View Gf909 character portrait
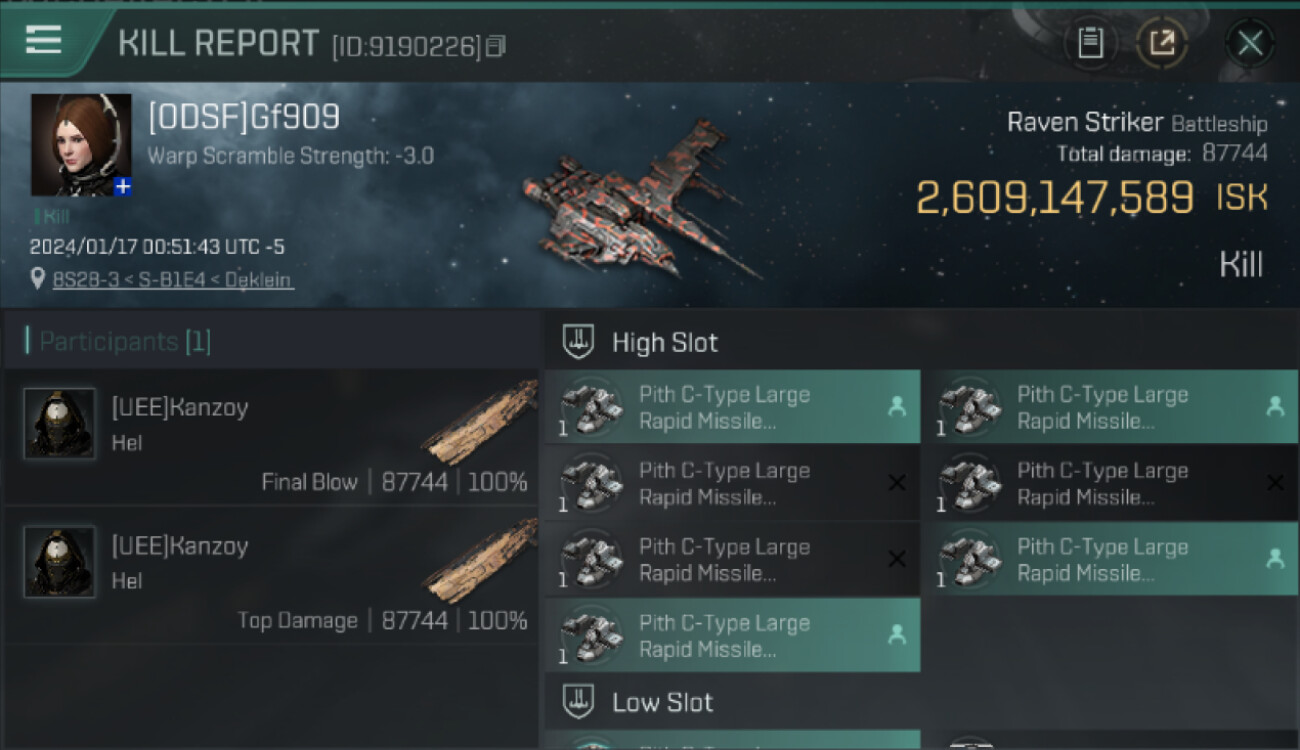The width and height of the screenshot is (1300, 750). pos(80,144)
